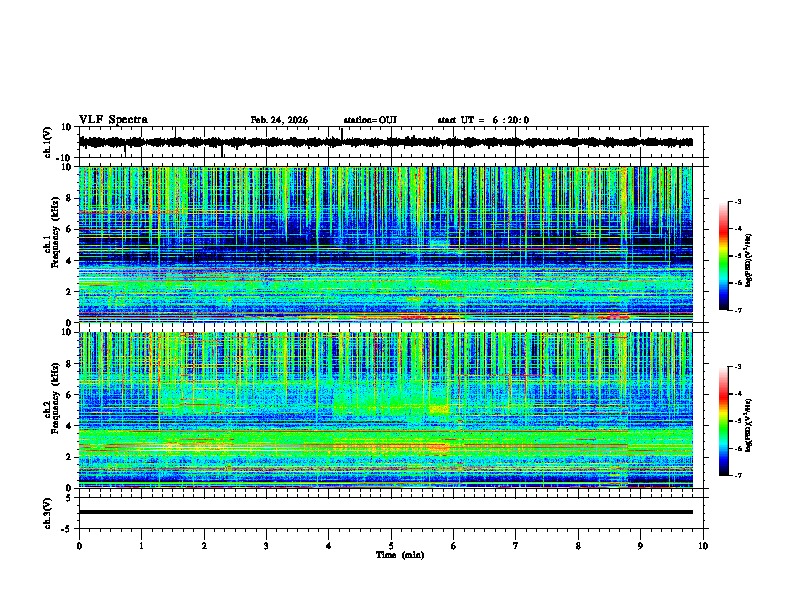Select the "ch.1(V)" waveform axis label
792x612 pixels.
click(x=48, y=142)
